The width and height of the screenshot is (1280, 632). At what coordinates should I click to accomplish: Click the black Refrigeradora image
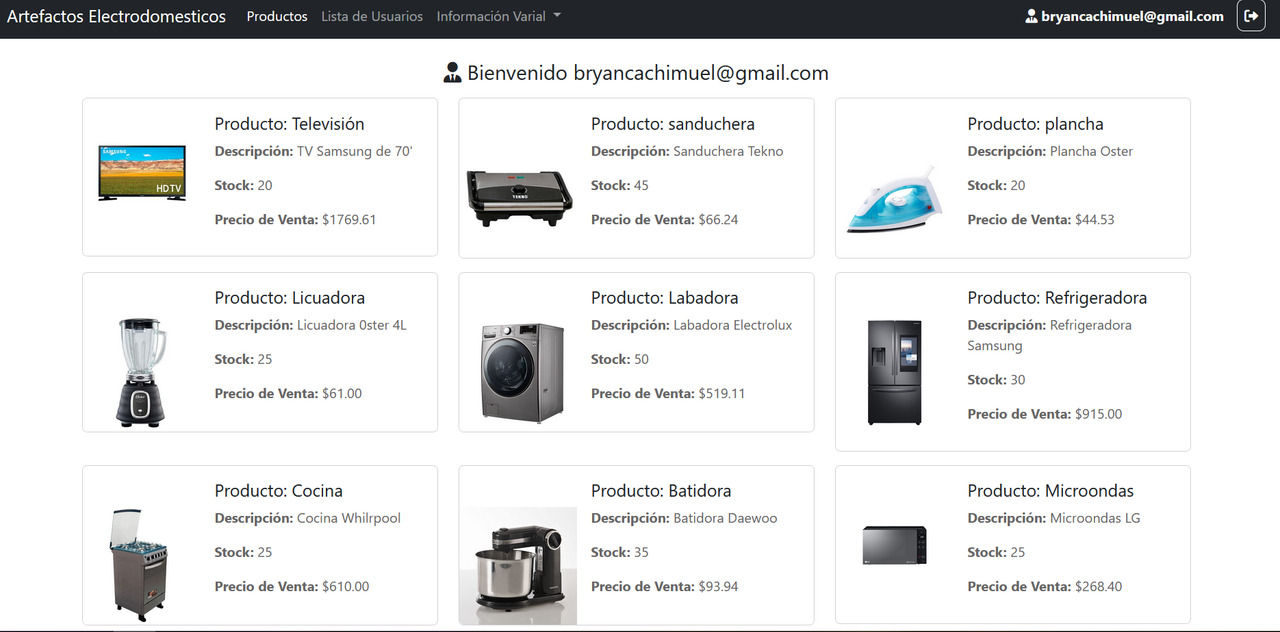click(x=895, y=372)
